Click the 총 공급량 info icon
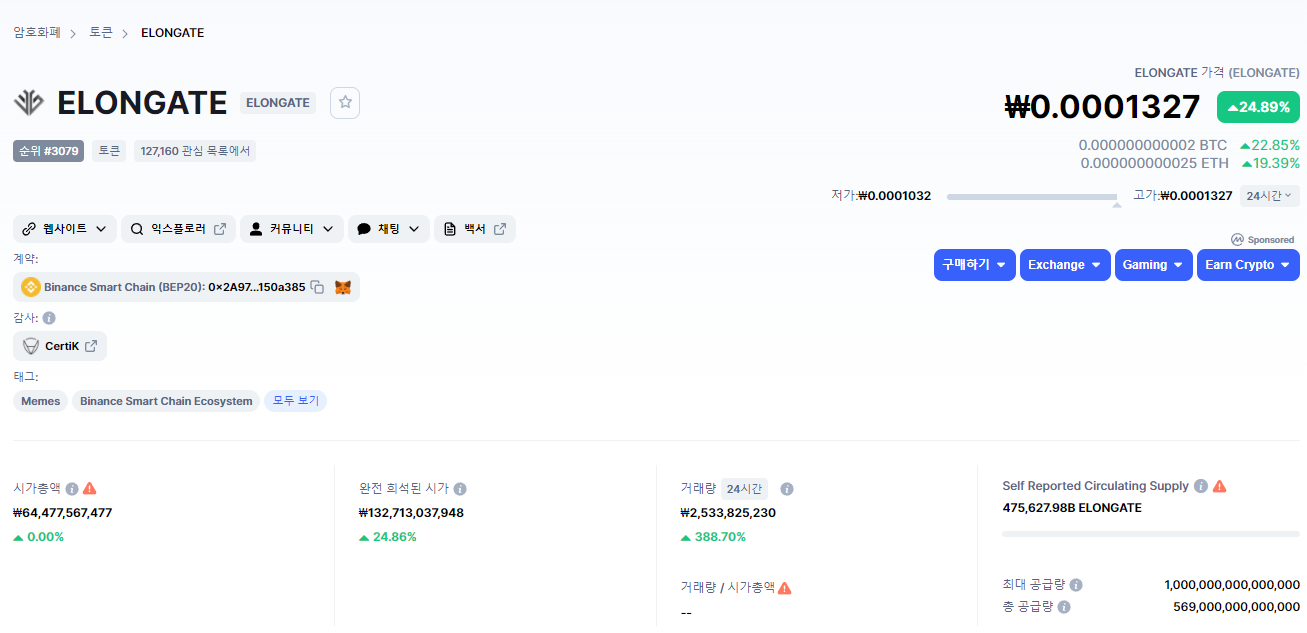Image resolution: width=1307 pixels, height=633 pixels. tap(1064, 607)
